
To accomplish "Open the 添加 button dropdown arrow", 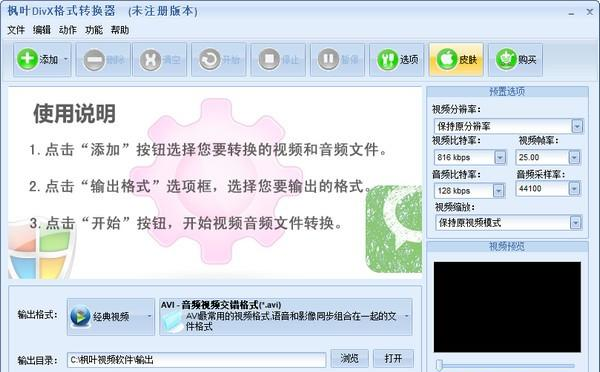I will coord(66,59).
